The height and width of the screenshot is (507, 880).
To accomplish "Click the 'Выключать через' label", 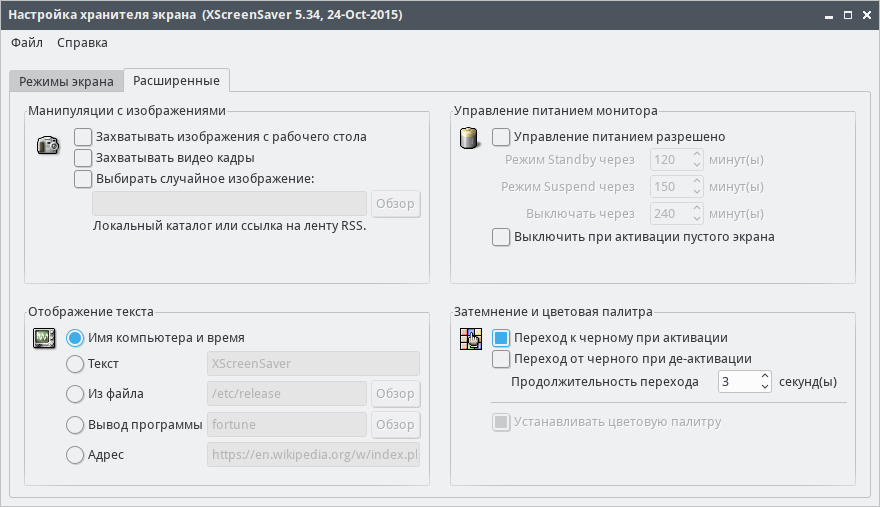I will pyautogui.click(x=580, y=214).
